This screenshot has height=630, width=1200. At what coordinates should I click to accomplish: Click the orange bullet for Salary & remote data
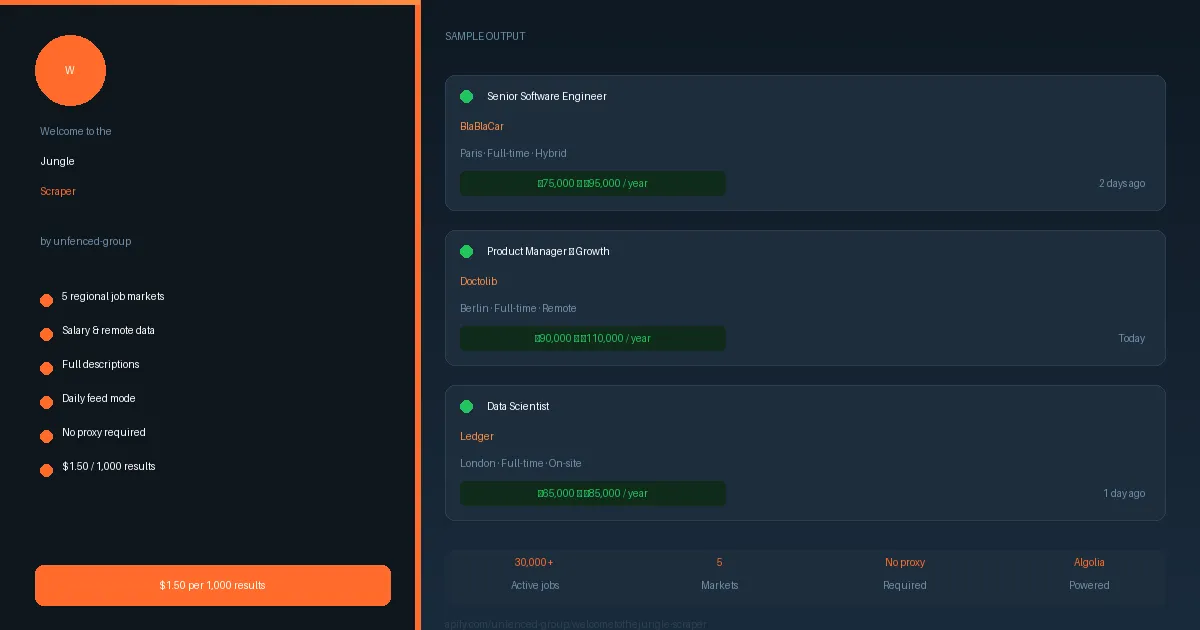(46, 334)
